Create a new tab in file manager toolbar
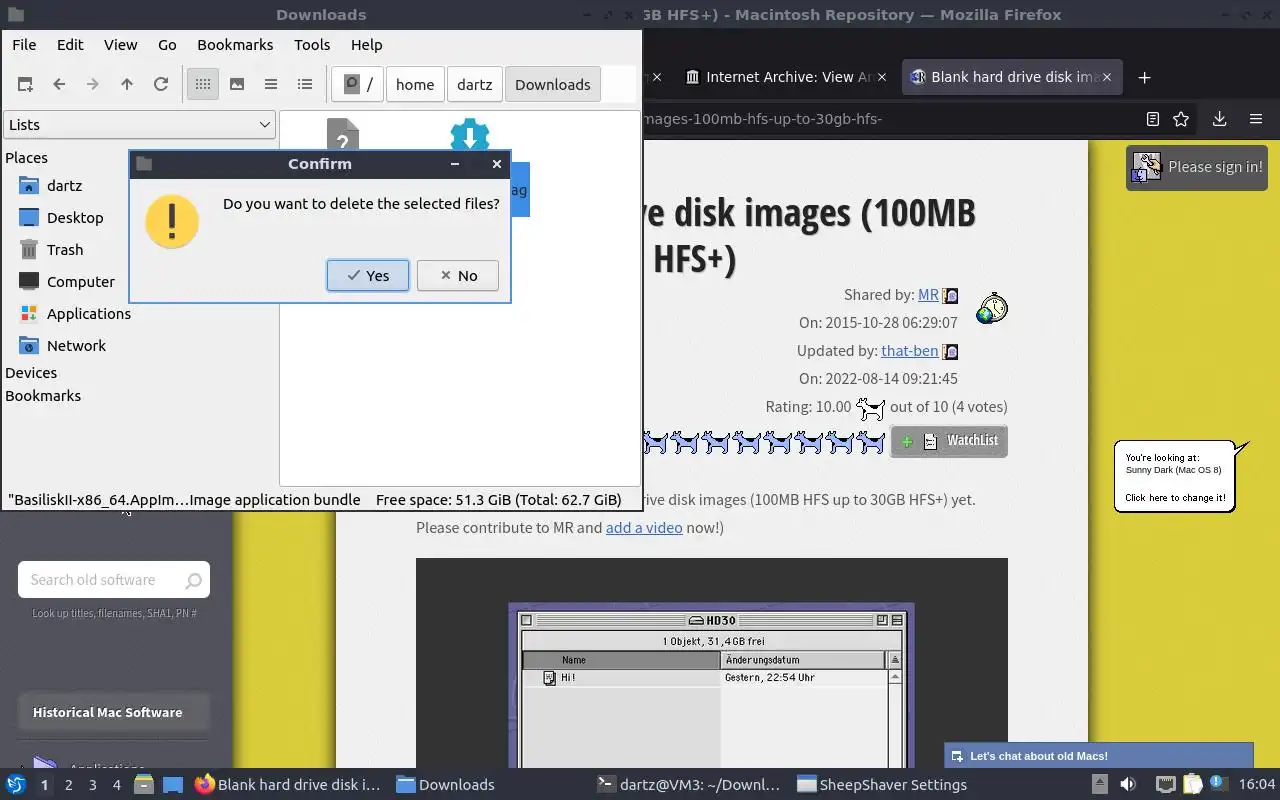The height and width of the screenshot is (800, 1280). click(25, 85)
